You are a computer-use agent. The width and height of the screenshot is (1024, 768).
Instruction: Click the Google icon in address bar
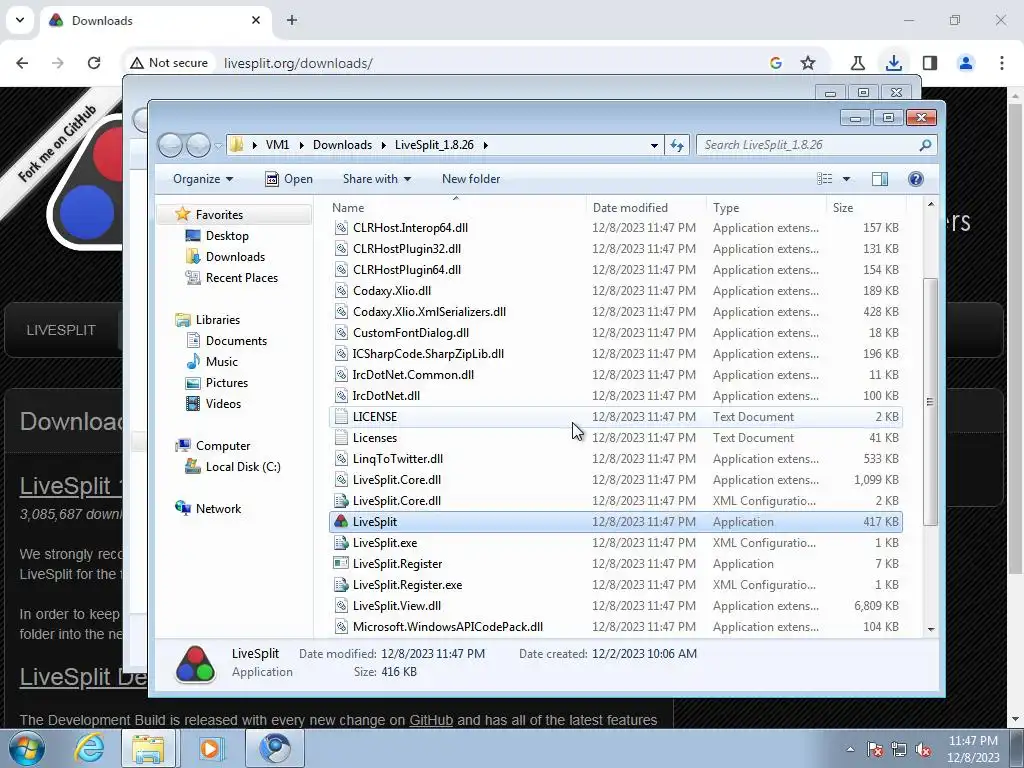[776, 63]
